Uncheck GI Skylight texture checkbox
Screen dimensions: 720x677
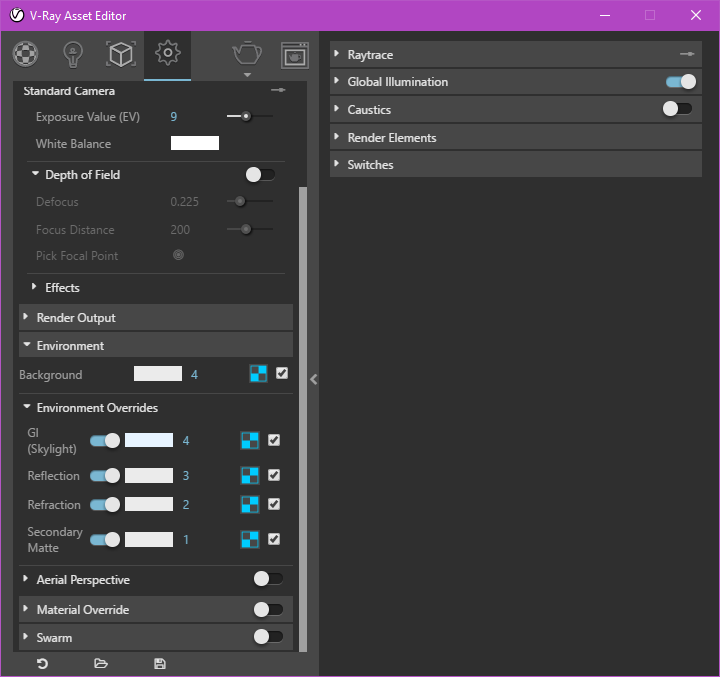(x=274, y=440)
